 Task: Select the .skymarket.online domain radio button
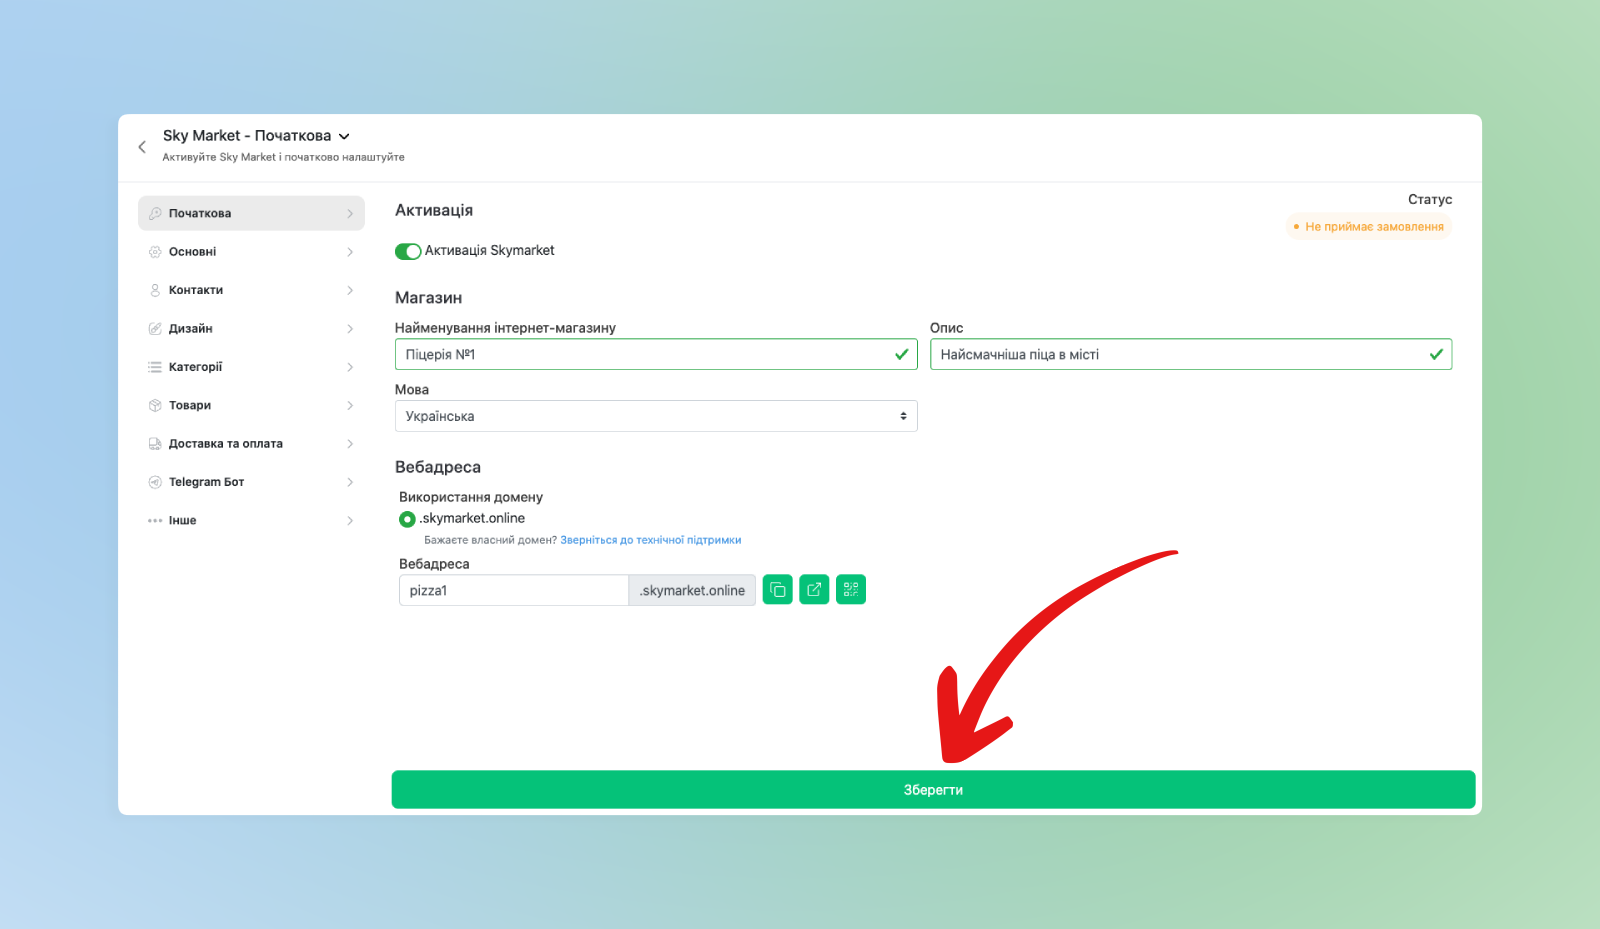tap(407, 519)
